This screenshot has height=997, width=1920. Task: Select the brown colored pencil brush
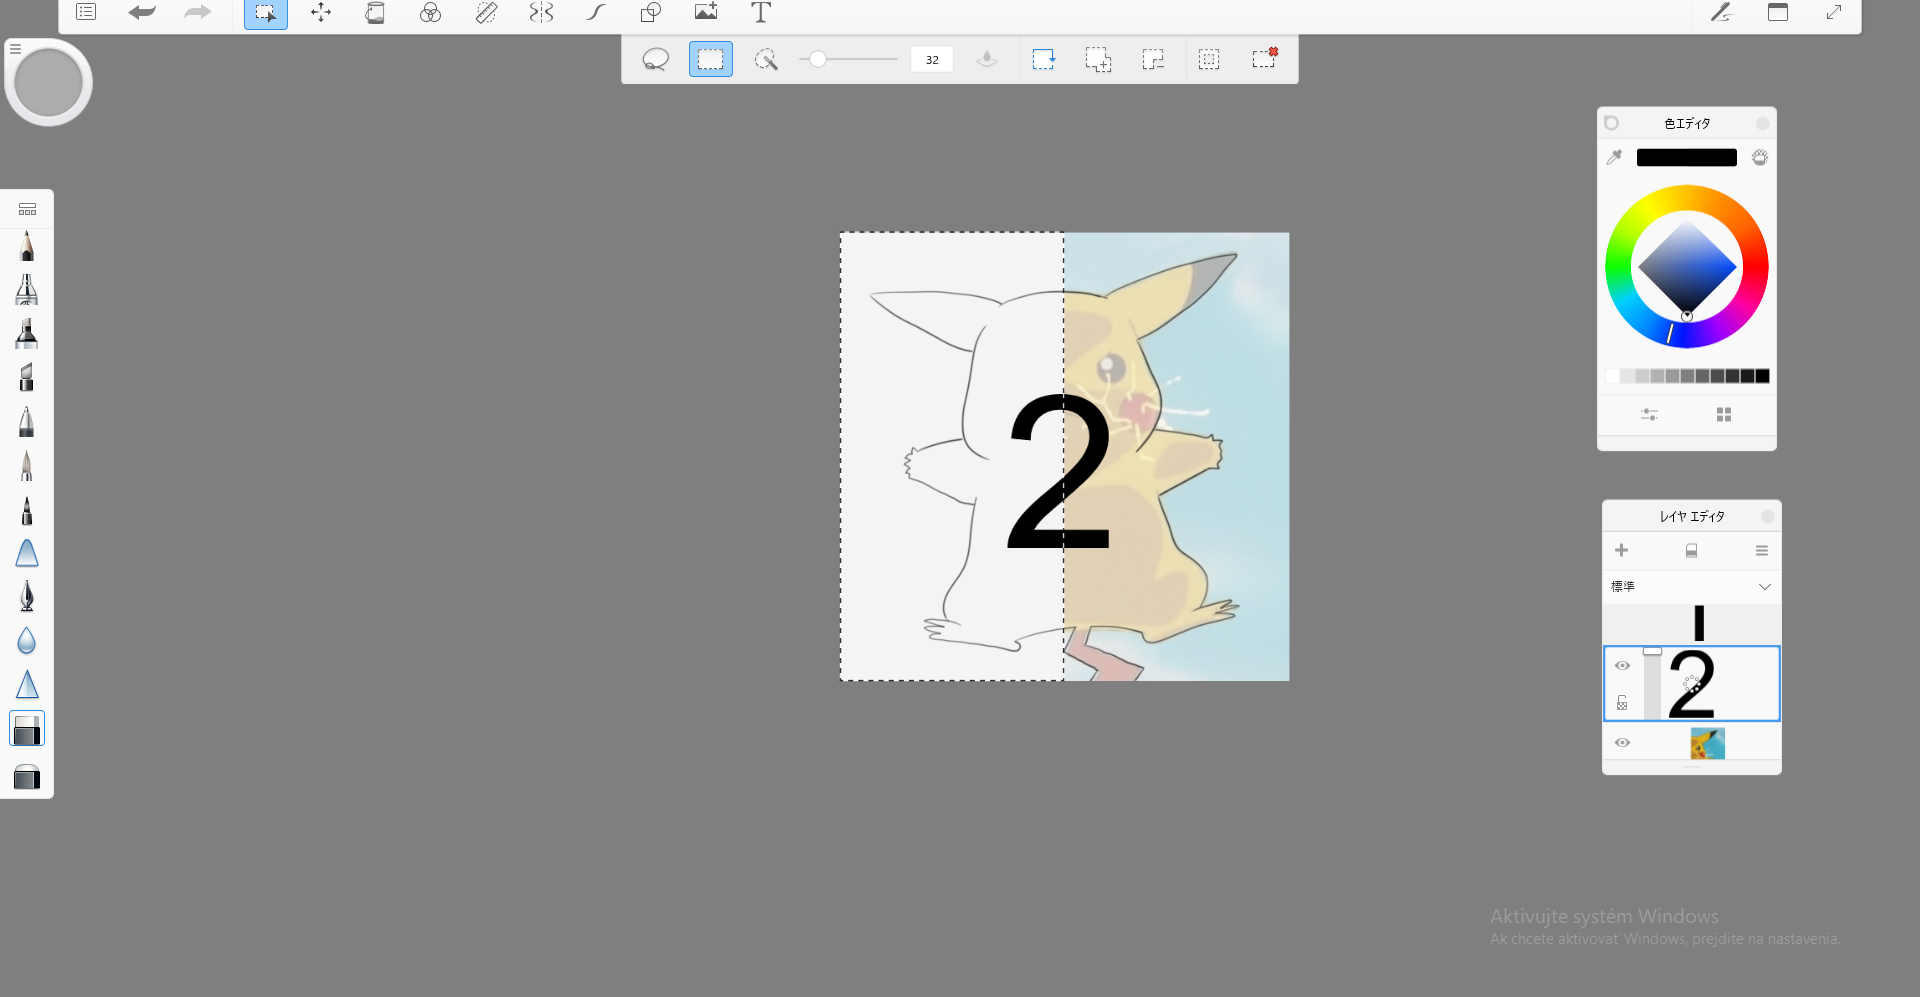coord(27,465)
